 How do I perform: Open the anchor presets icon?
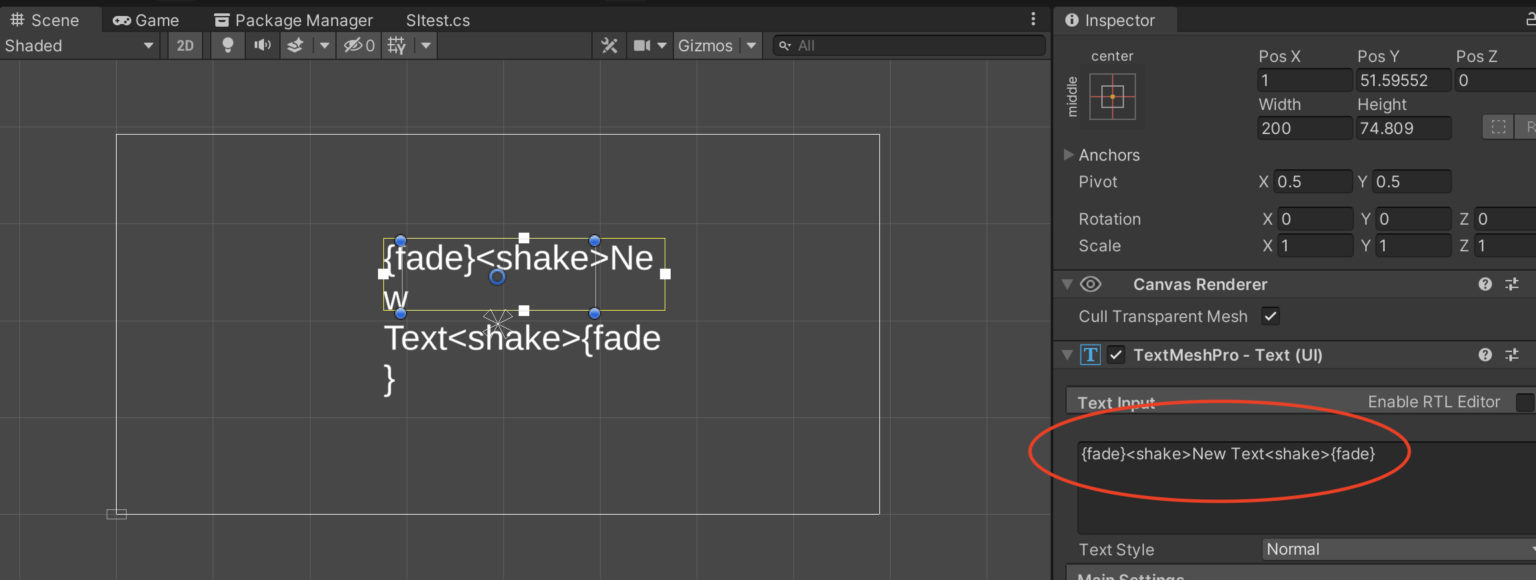coord(1113,96)
